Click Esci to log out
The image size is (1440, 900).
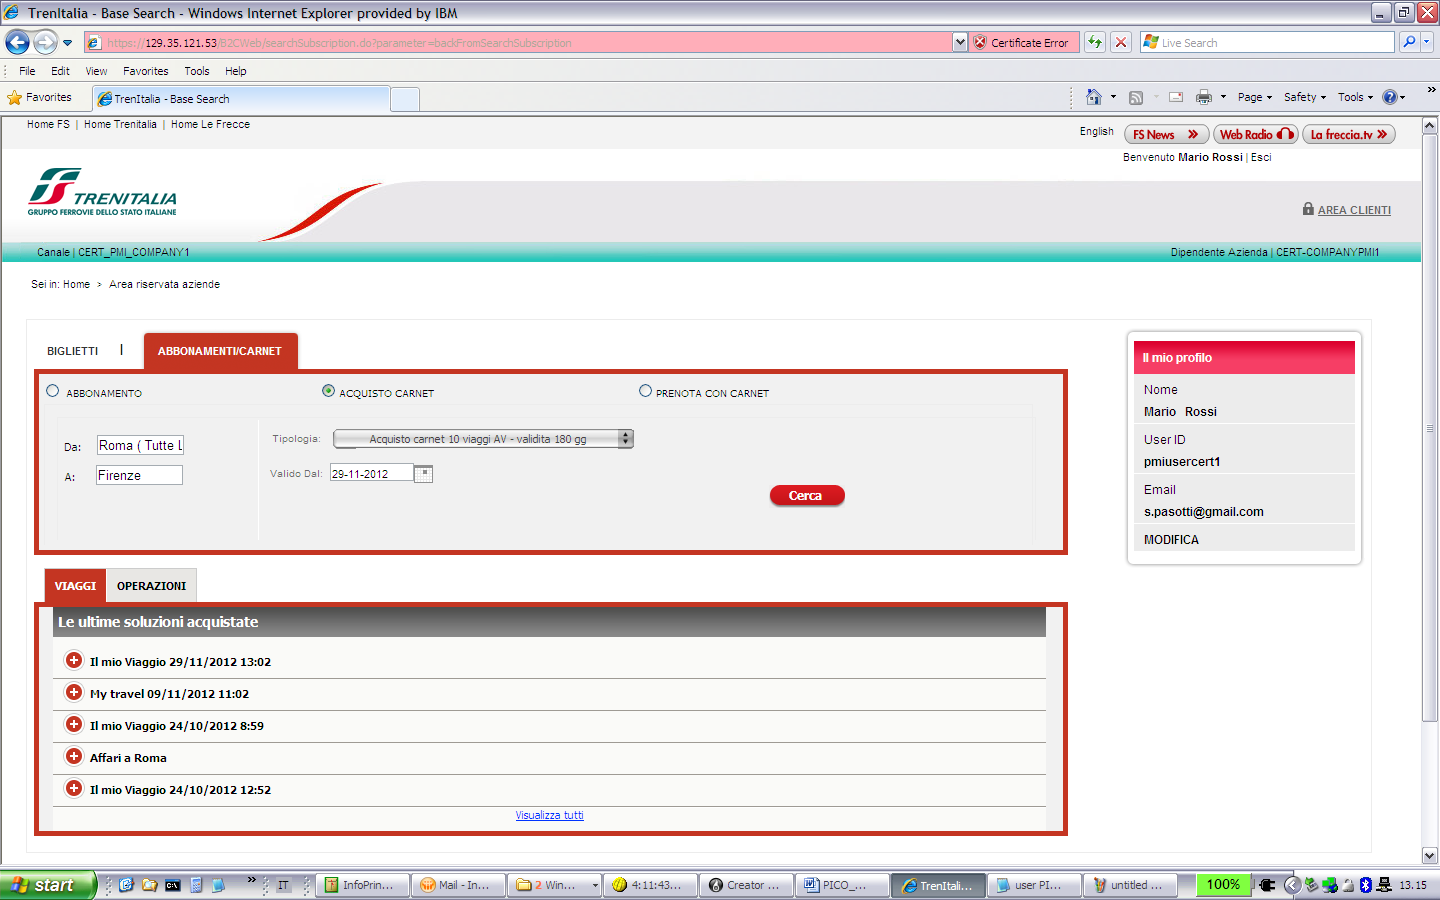coord(1261,157)
